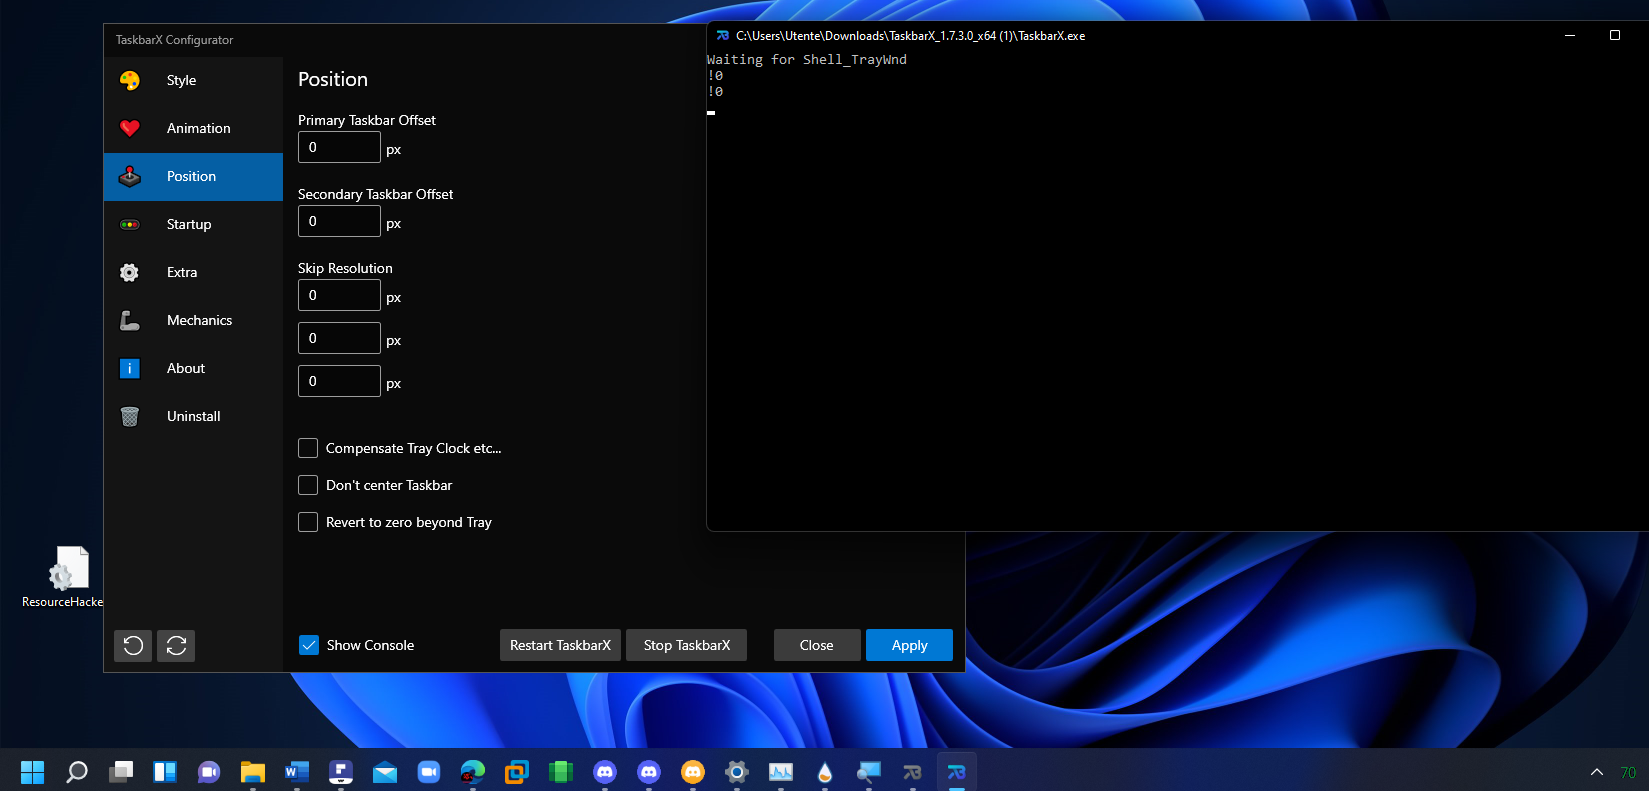The width and height of the screenshot is (1649, 791).
Task: Open taskbar Search
Action: pyautogui.click(x=77, y=772)
